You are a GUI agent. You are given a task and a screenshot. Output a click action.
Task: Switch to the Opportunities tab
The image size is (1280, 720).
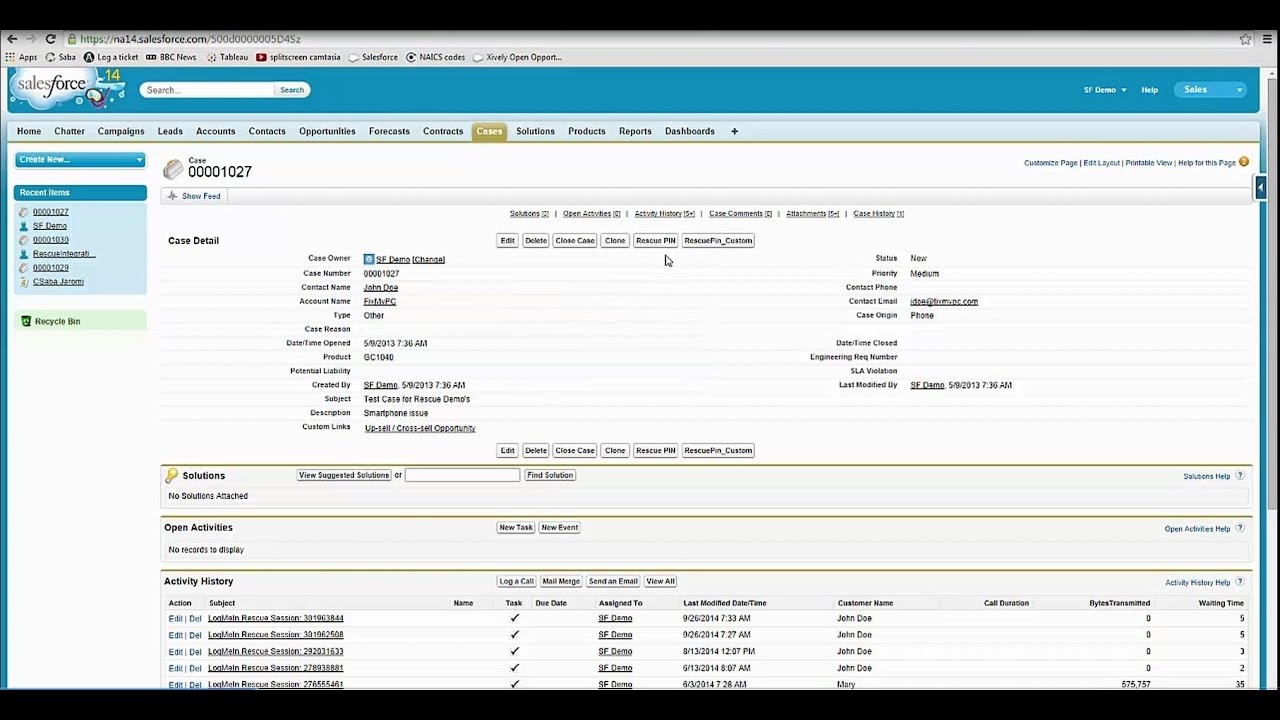327,131
